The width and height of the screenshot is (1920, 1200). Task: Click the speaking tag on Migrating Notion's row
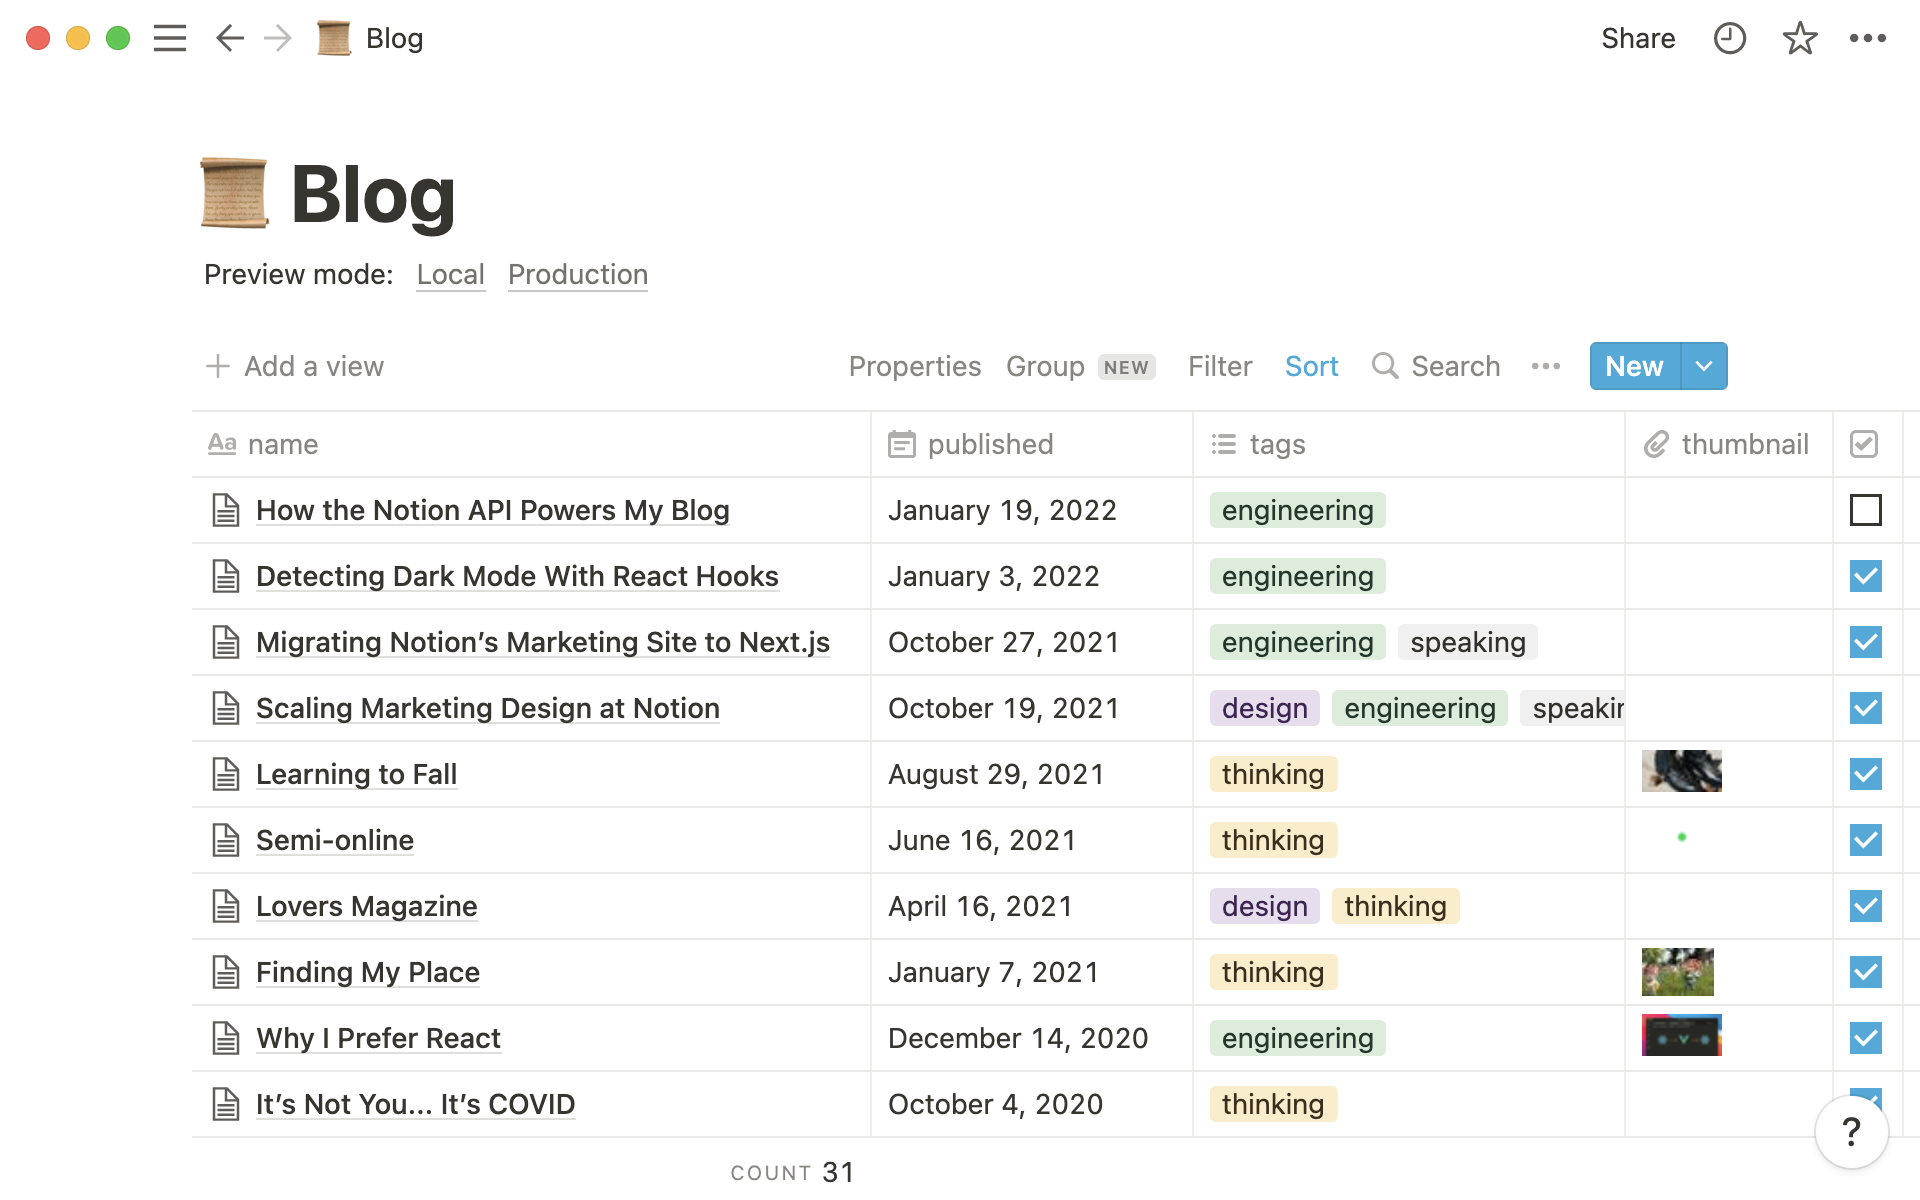[x=1468, y=642]
